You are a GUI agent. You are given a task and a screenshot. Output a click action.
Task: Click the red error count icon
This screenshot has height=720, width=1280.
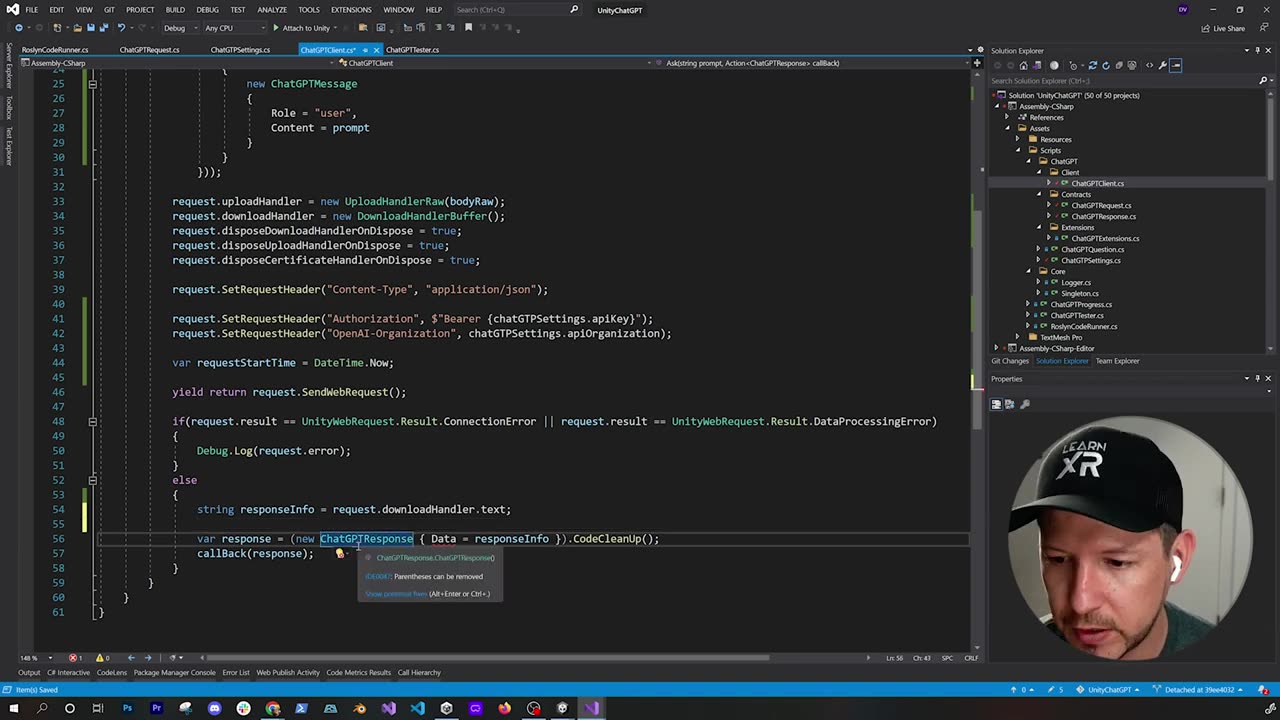tap(73, 658)
